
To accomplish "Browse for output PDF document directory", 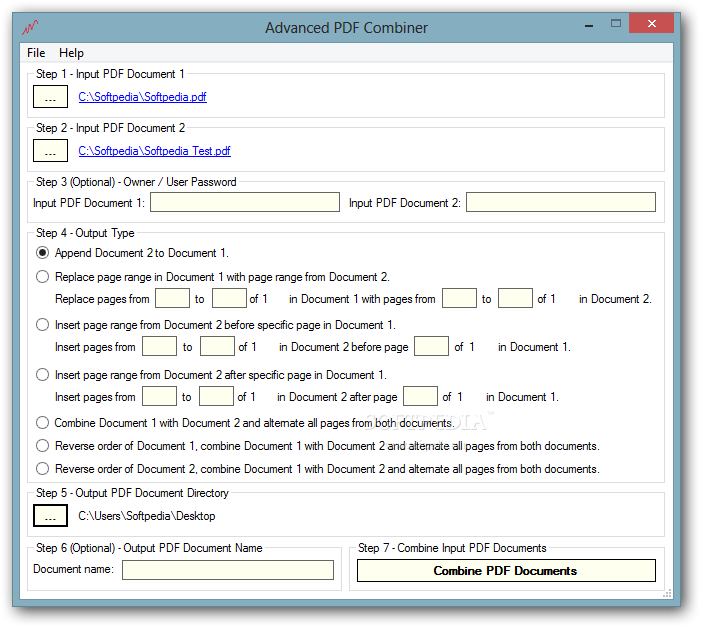I will [x=51, y=516].
